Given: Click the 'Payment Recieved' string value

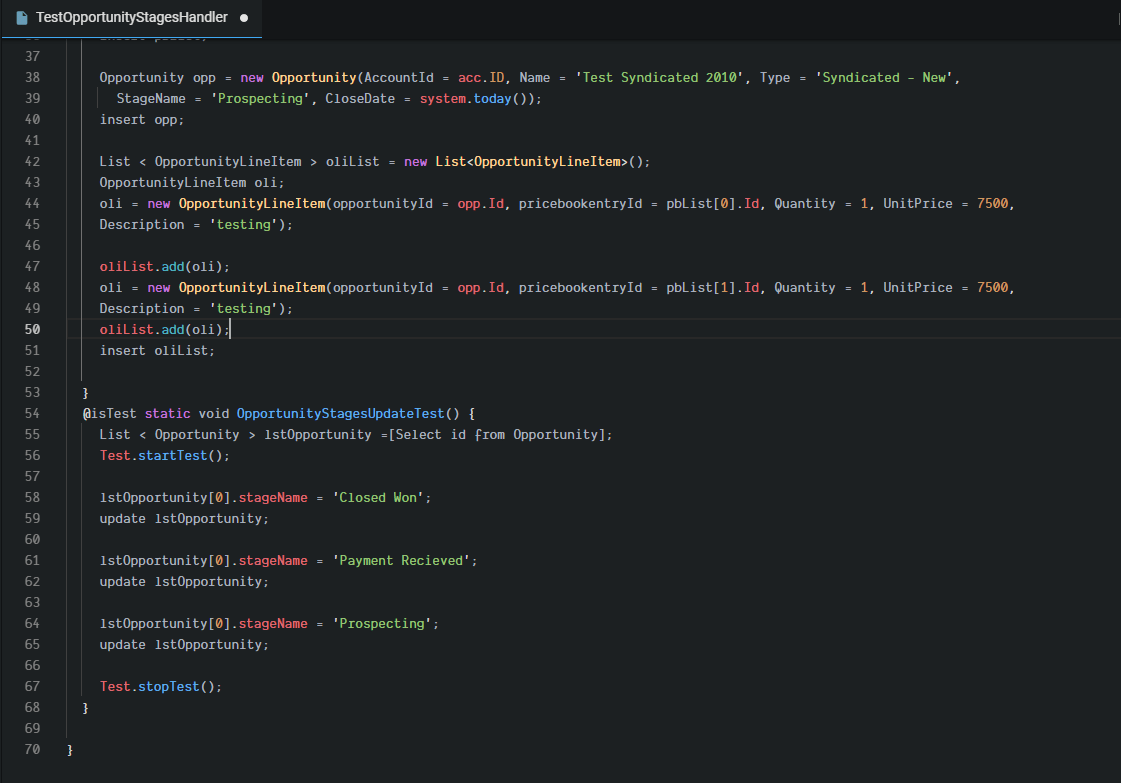Looking at the screenshot, I should coord(402,561).
